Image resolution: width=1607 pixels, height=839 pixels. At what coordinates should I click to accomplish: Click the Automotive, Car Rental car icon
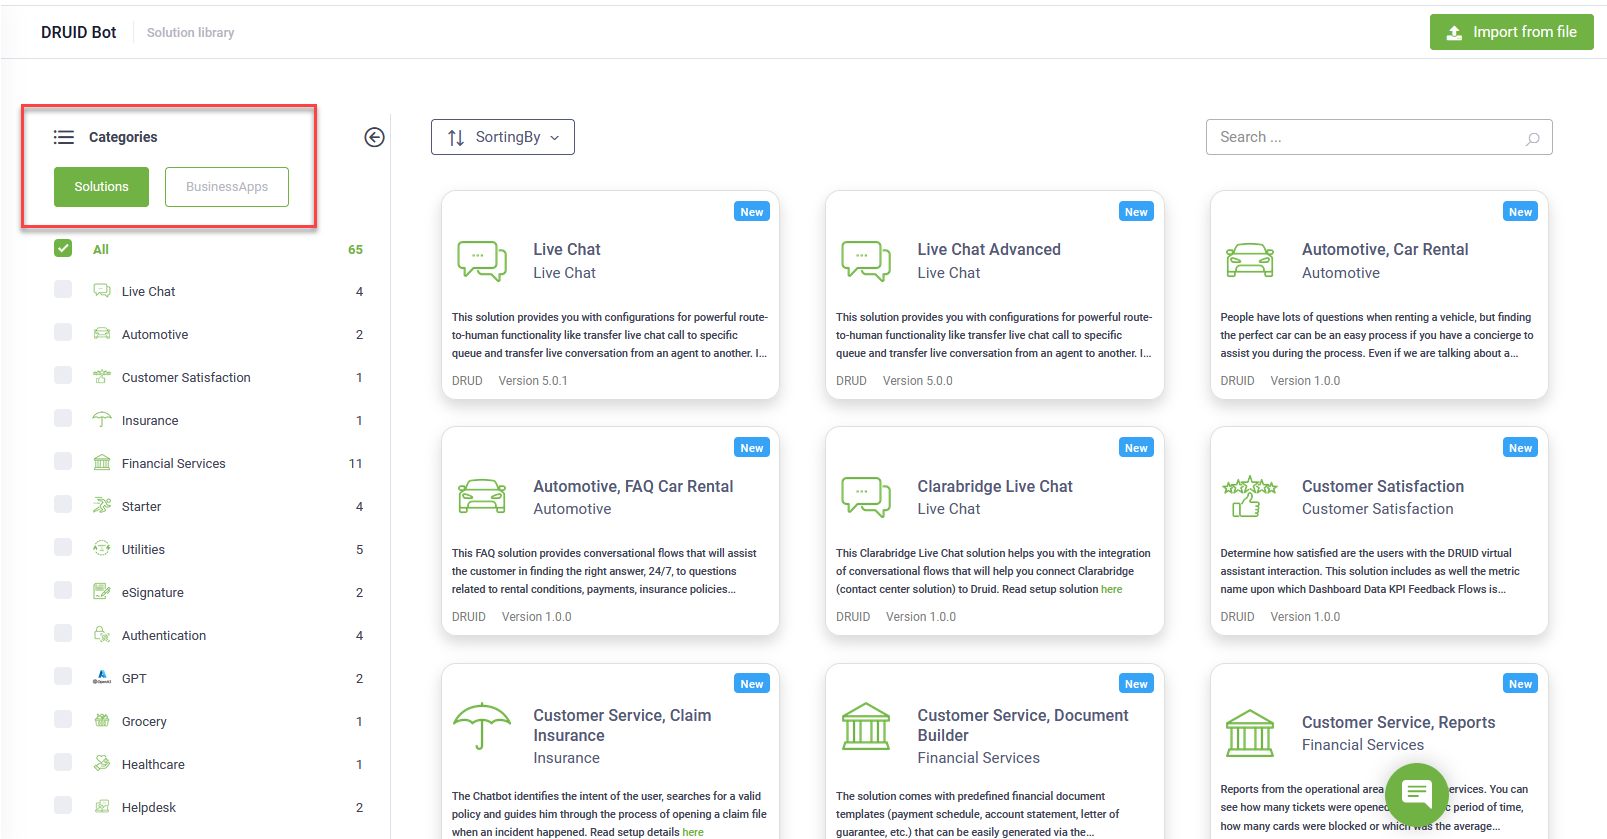tap(1249, 260)
